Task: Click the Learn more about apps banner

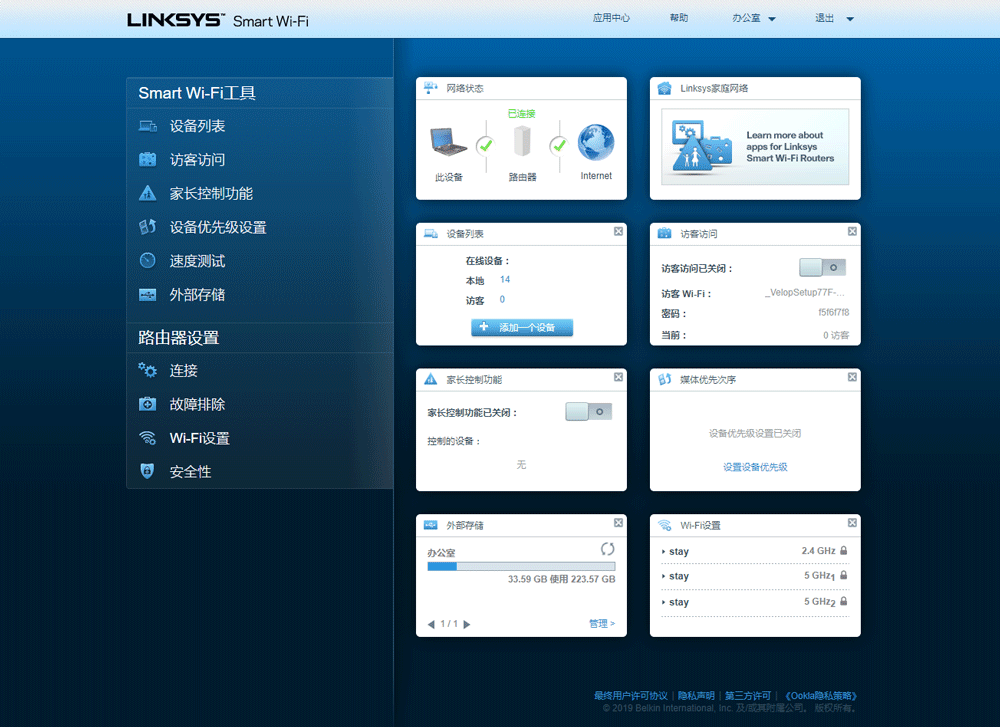Action: coord(755,147)
